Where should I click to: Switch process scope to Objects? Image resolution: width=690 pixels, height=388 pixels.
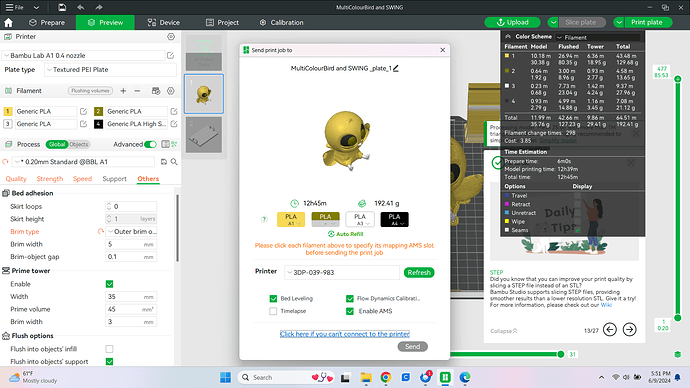click(79, 144)
